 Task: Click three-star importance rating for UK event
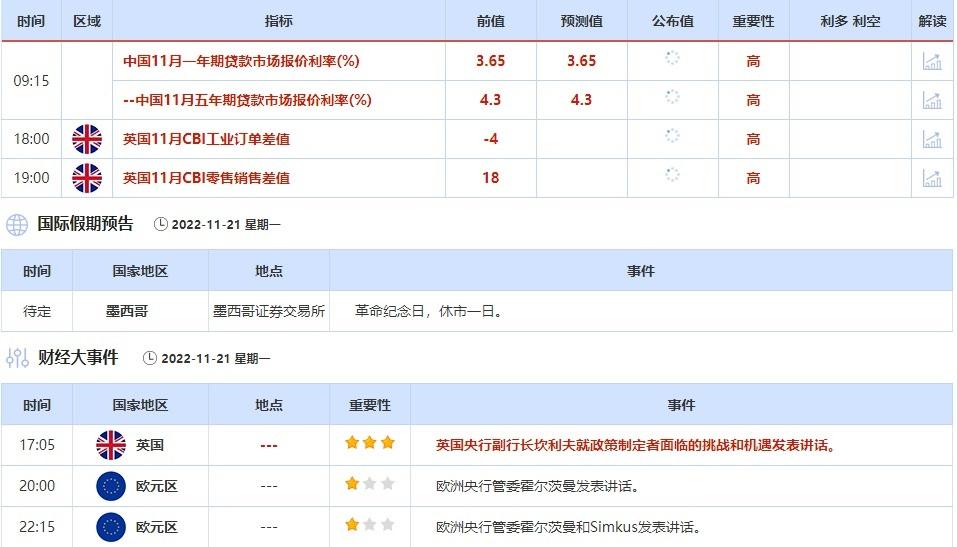[x=370, y=443]
